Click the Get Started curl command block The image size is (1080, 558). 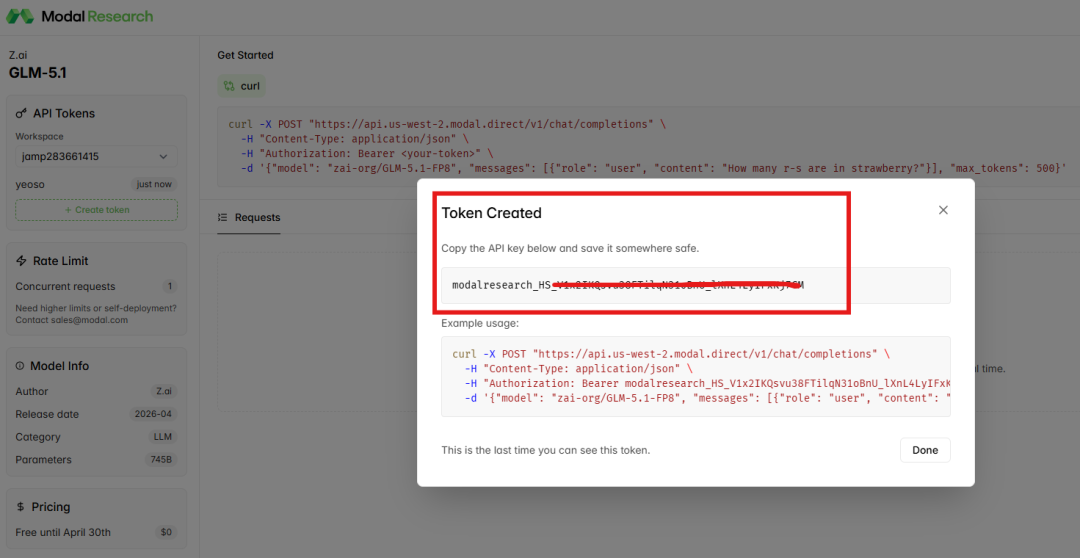point(648,146)
